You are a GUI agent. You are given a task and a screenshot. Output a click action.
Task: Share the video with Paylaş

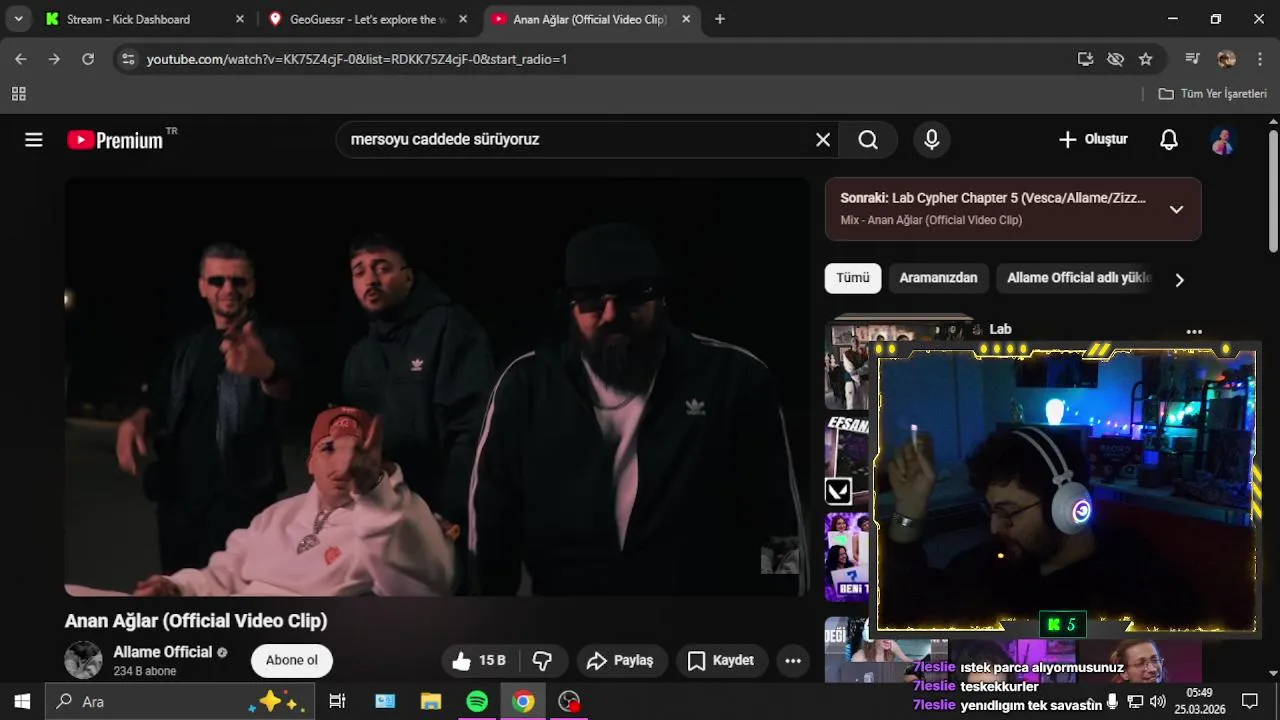tap(620, 660)
